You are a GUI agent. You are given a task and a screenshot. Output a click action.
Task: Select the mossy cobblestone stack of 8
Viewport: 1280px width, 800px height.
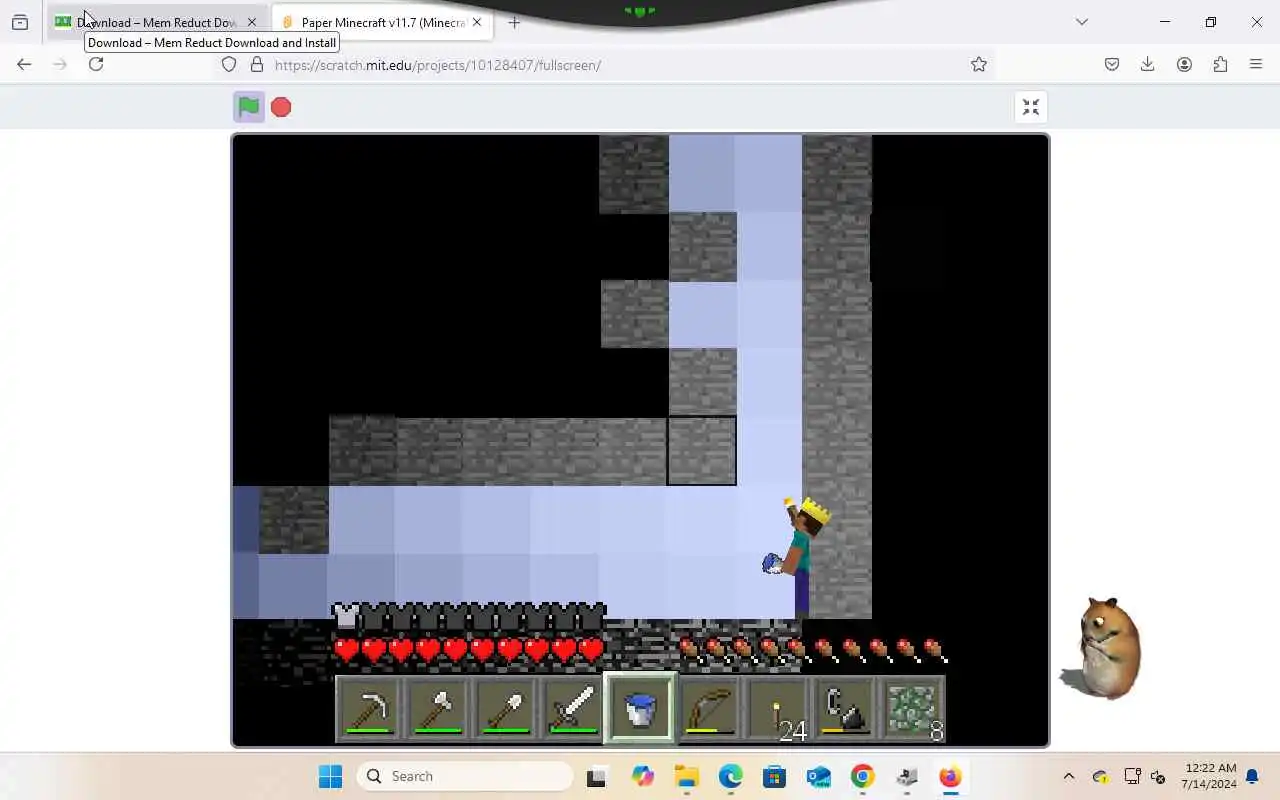[x=913, y=709]
